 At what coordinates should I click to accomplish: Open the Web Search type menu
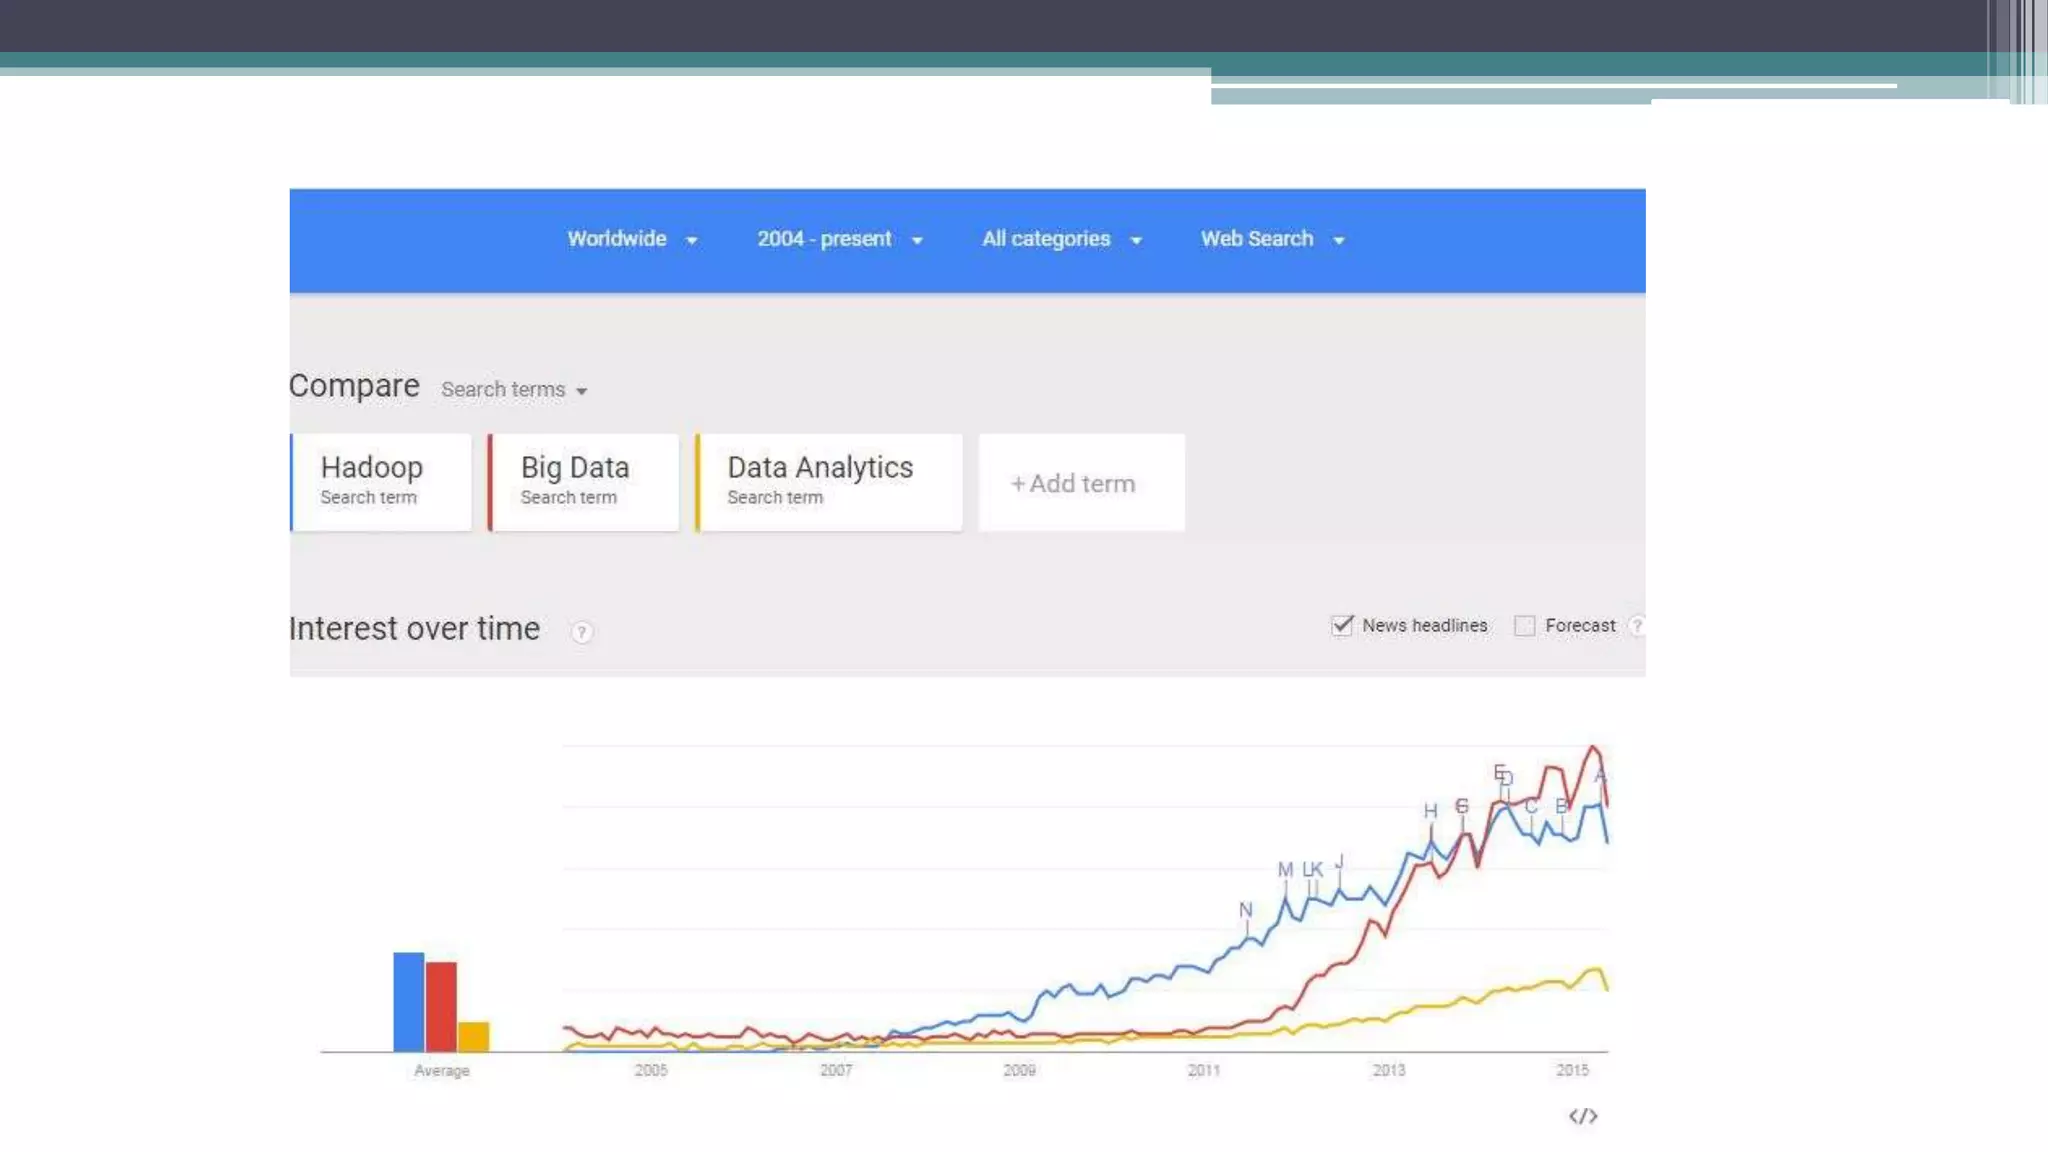(1272, 239)
